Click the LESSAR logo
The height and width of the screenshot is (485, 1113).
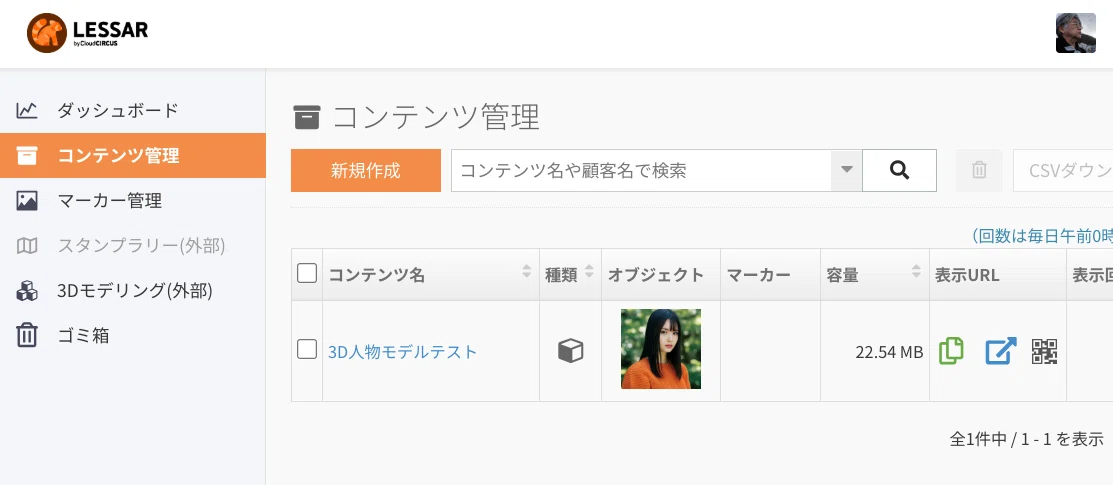point(87,33)
